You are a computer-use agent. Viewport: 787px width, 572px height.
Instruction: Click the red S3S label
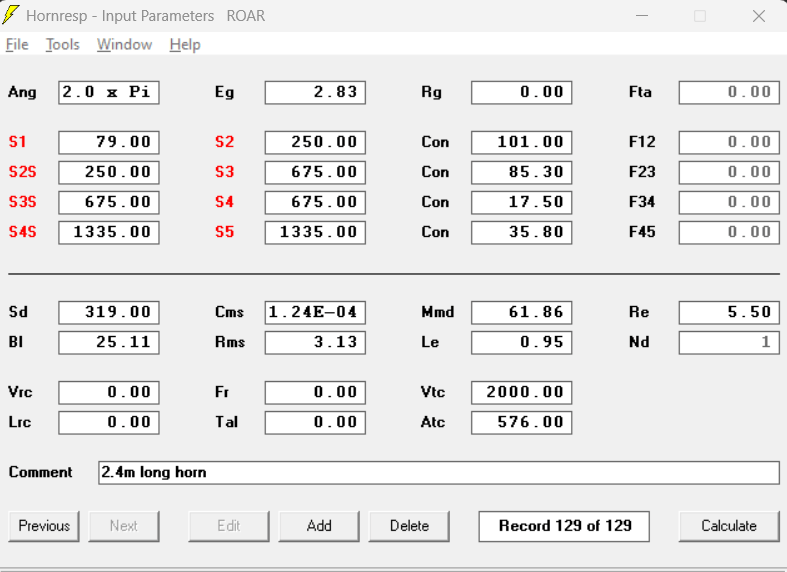[x=23, y=202]
